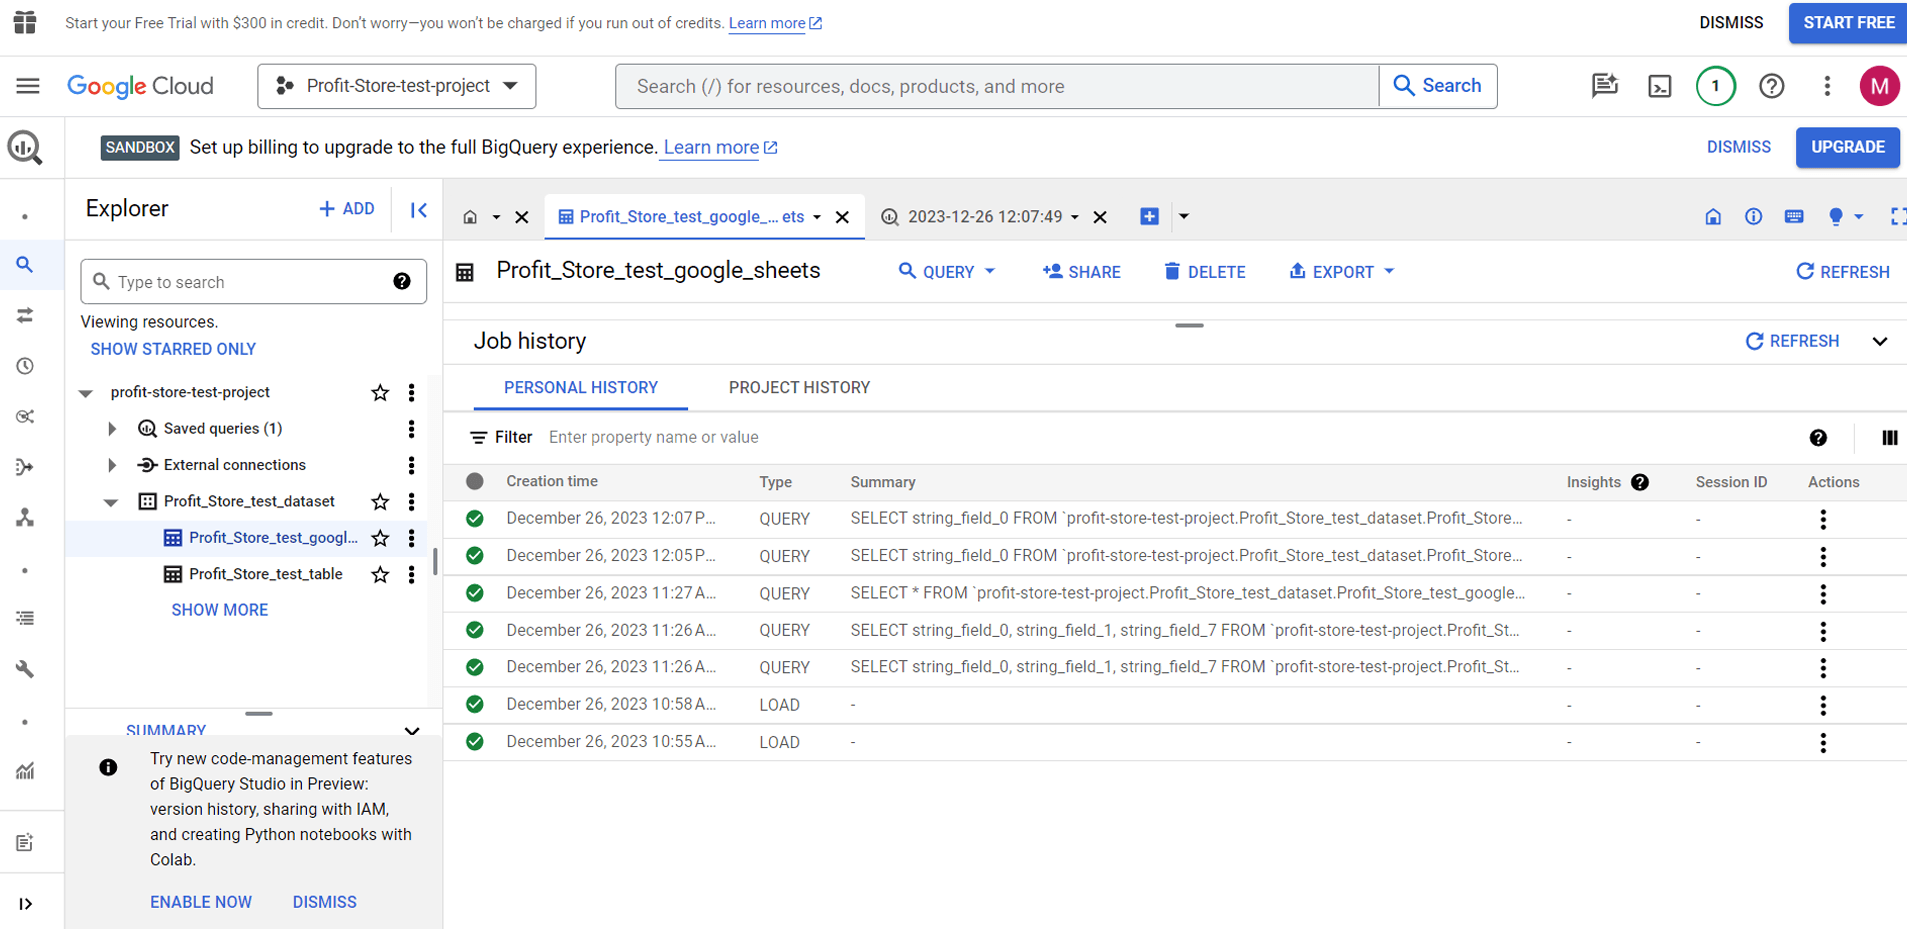Click the BigQuery logo icon in the left rail
The image size is (1907, 929).
coord(25,148)
